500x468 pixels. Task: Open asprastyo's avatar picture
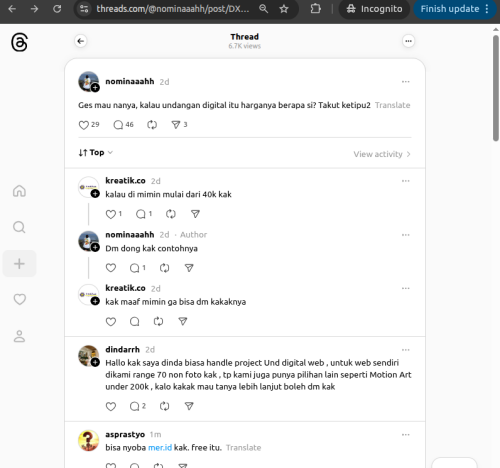click(x=88, y=440)
